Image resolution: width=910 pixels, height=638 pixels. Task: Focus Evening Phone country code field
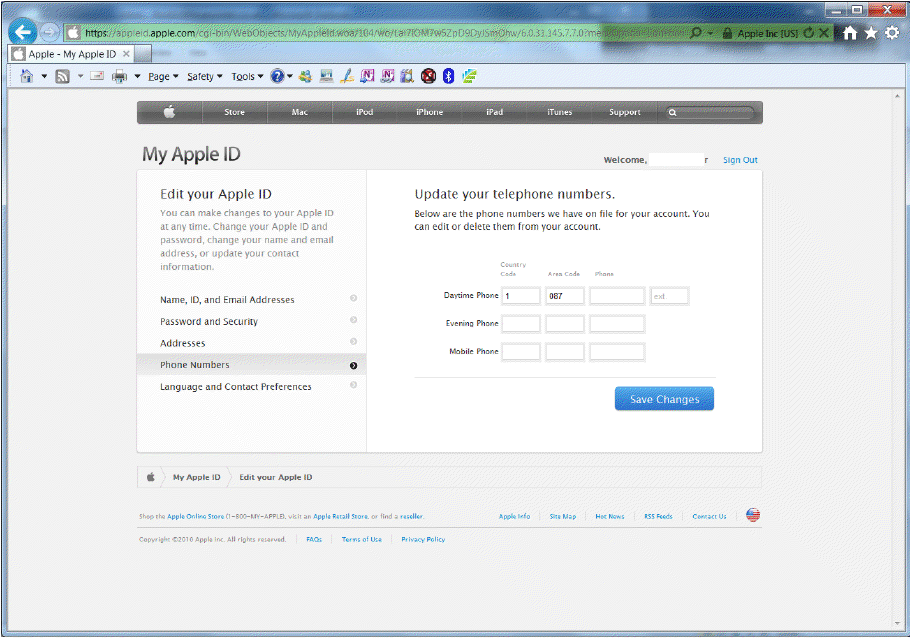tap(521, 324)
